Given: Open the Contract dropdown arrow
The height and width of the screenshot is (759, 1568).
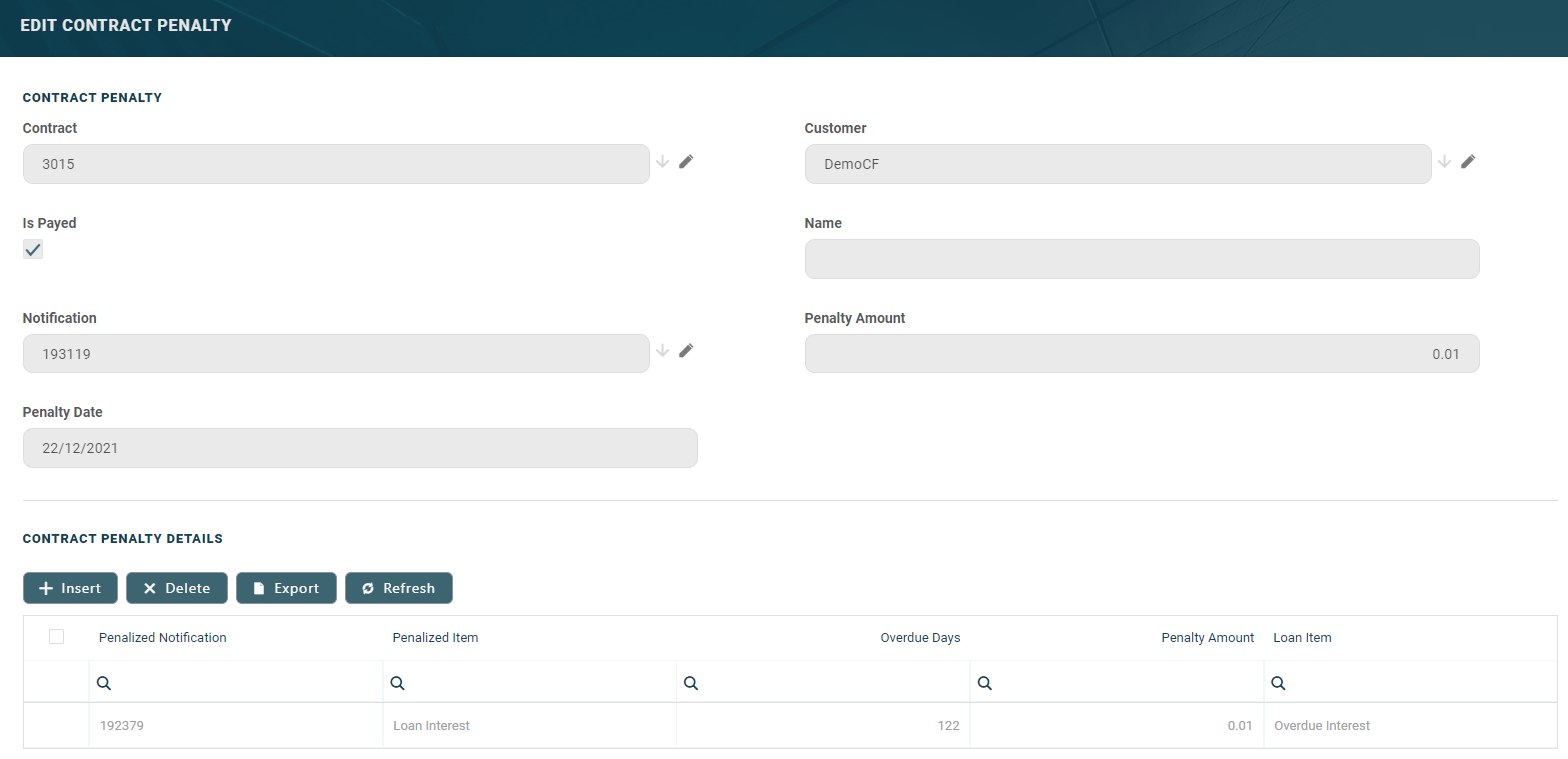Looking at the screenshot, I should [x=662, y=161].
